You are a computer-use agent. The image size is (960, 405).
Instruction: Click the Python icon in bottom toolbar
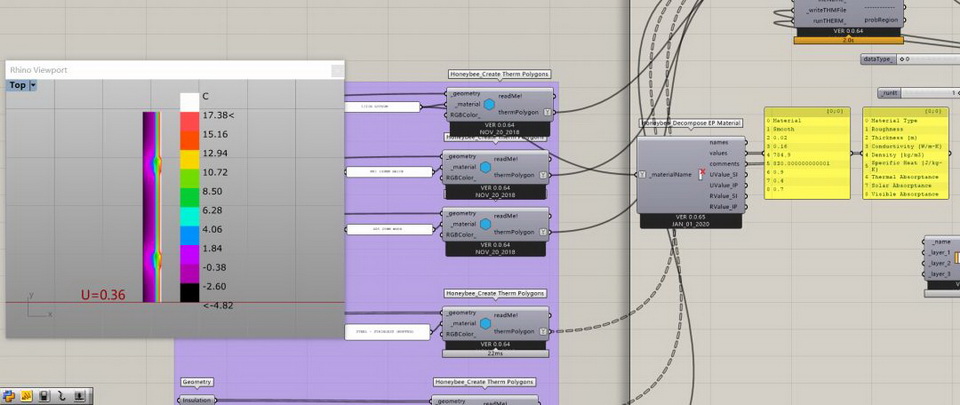[9, 396]
